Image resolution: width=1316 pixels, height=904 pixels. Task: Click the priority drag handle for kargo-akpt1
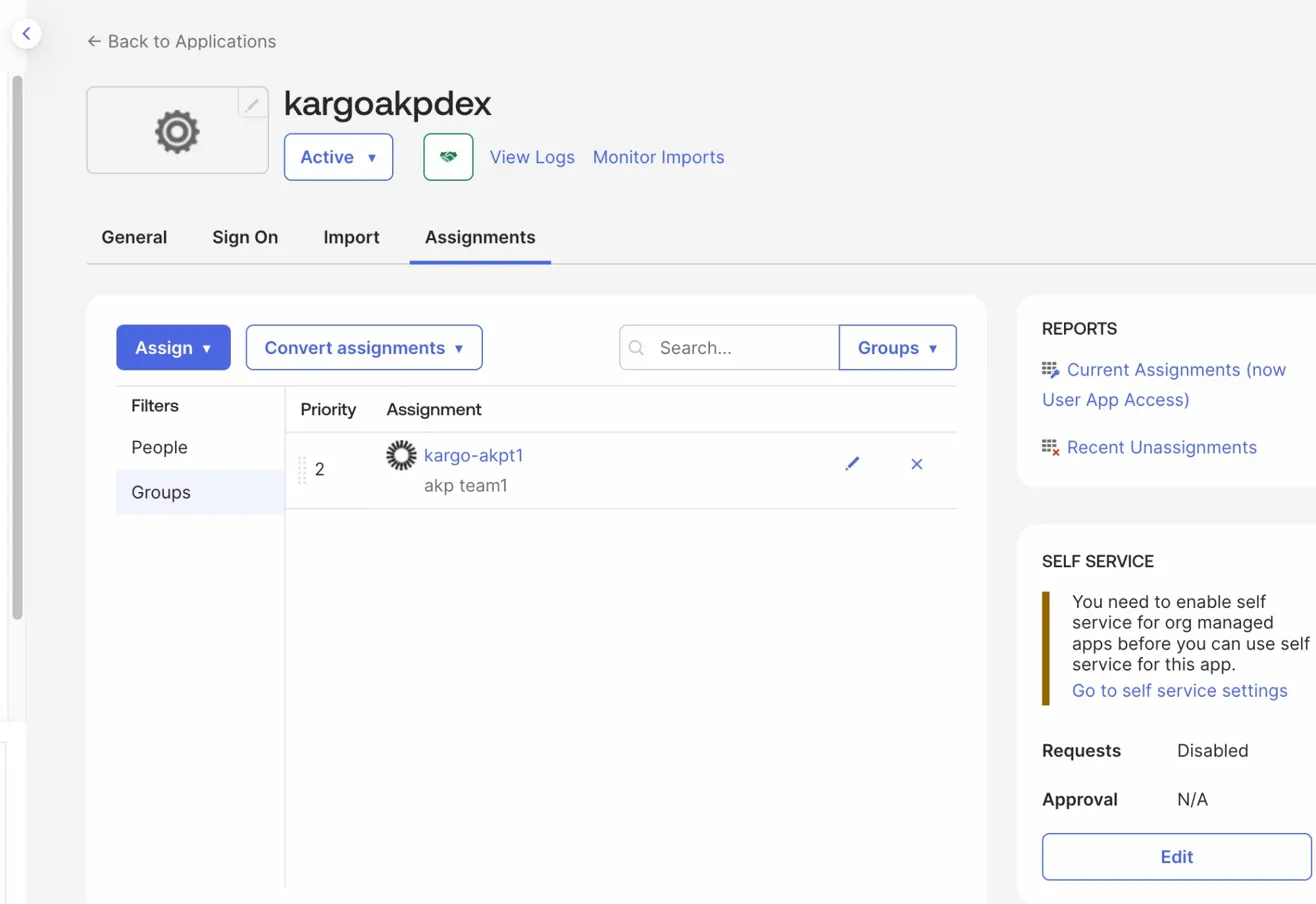(302, 470)
